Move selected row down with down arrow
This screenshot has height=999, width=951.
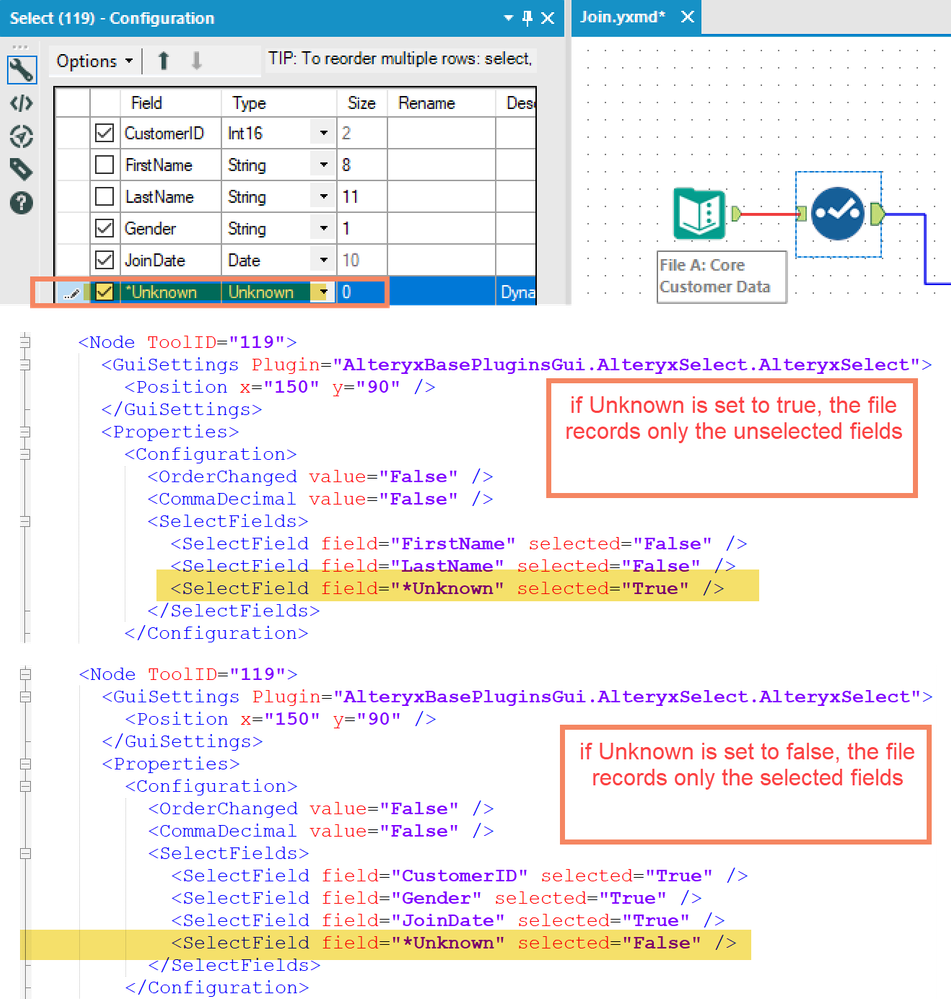pos(196,61)
